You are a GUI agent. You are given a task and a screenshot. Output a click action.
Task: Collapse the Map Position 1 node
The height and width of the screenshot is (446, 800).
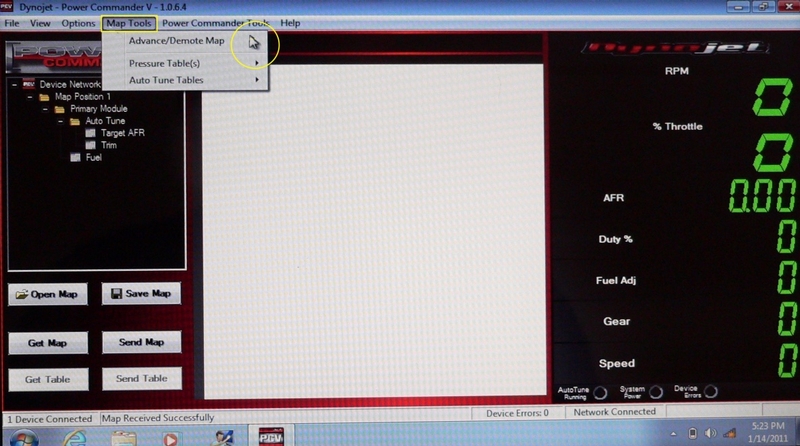(x=30, y=97)
